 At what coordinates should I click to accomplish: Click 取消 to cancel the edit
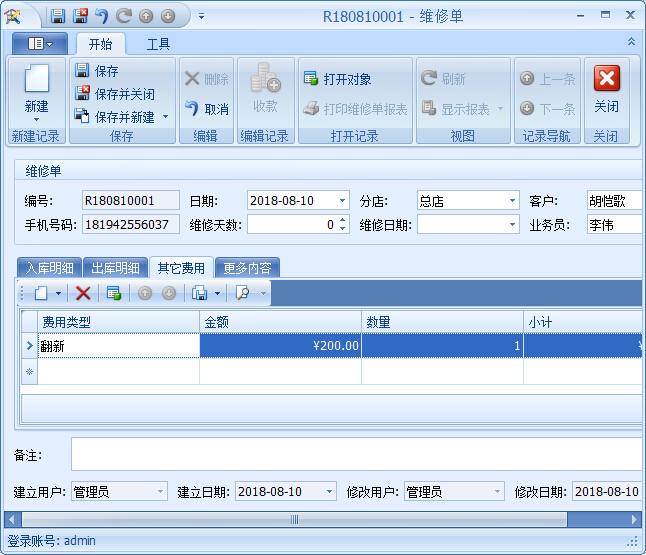pos(206,109)
